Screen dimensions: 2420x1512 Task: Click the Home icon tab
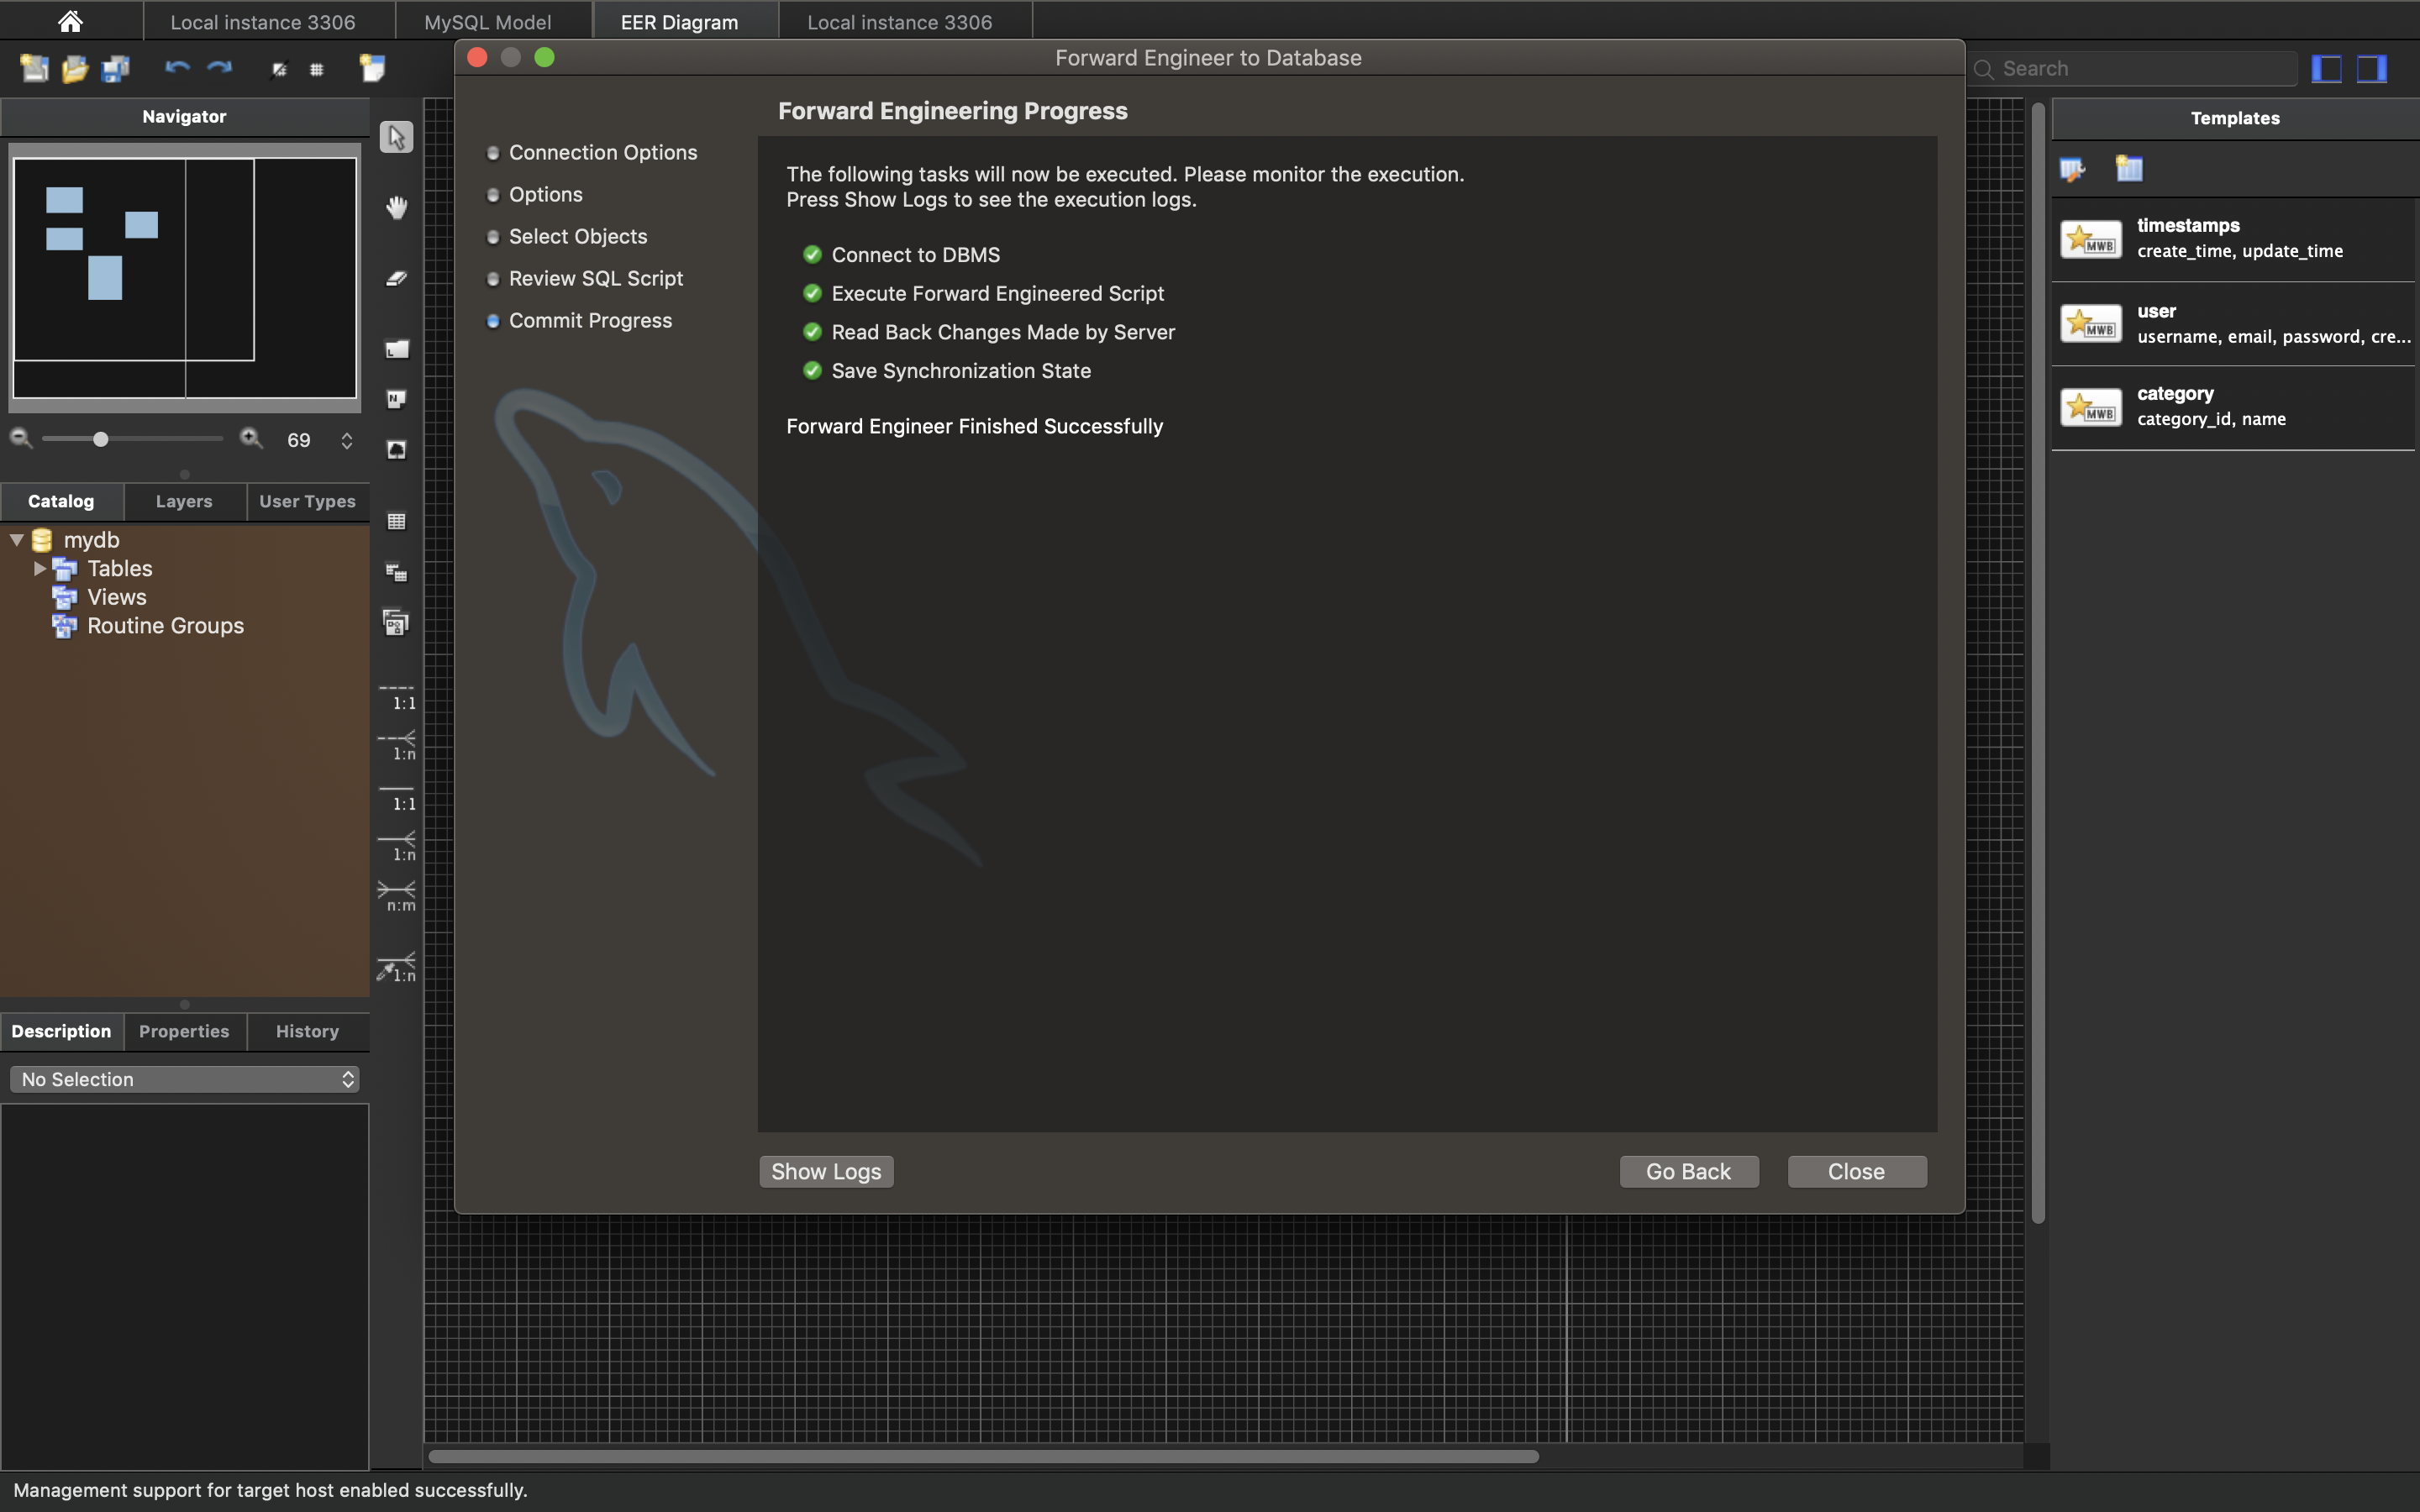(70, 21)
